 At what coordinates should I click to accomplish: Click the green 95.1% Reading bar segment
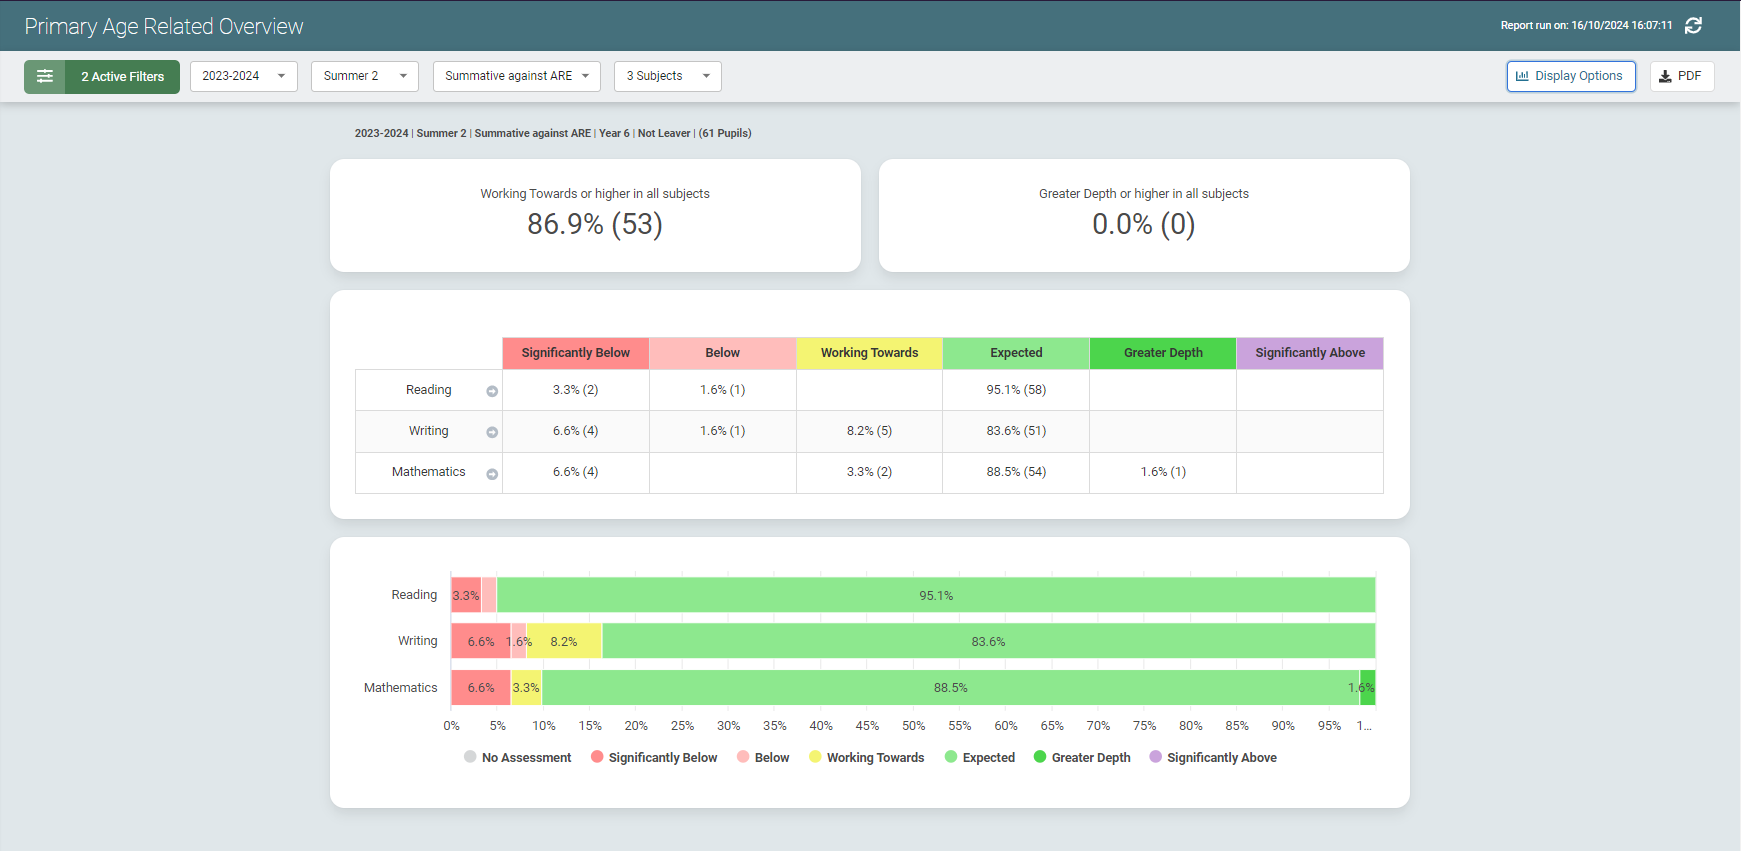(x=935, y=595)
